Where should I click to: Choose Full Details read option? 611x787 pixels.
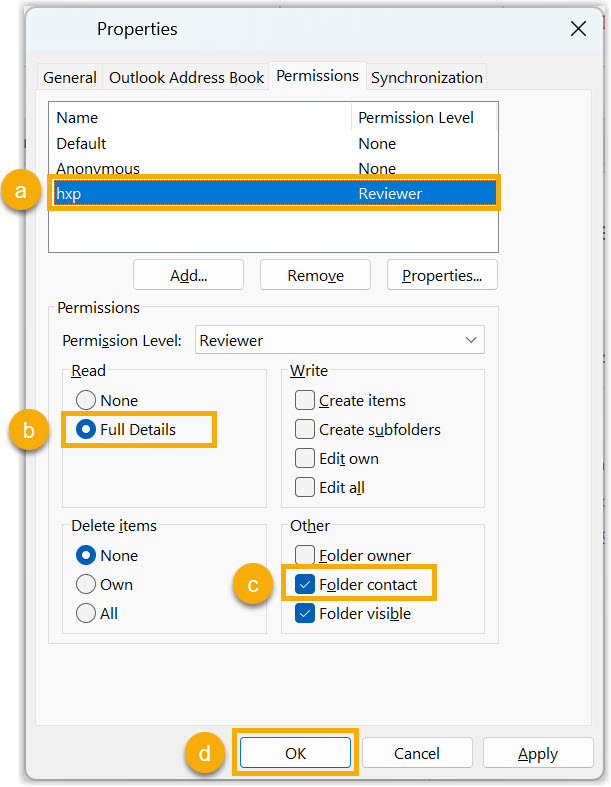click(87, 429)
